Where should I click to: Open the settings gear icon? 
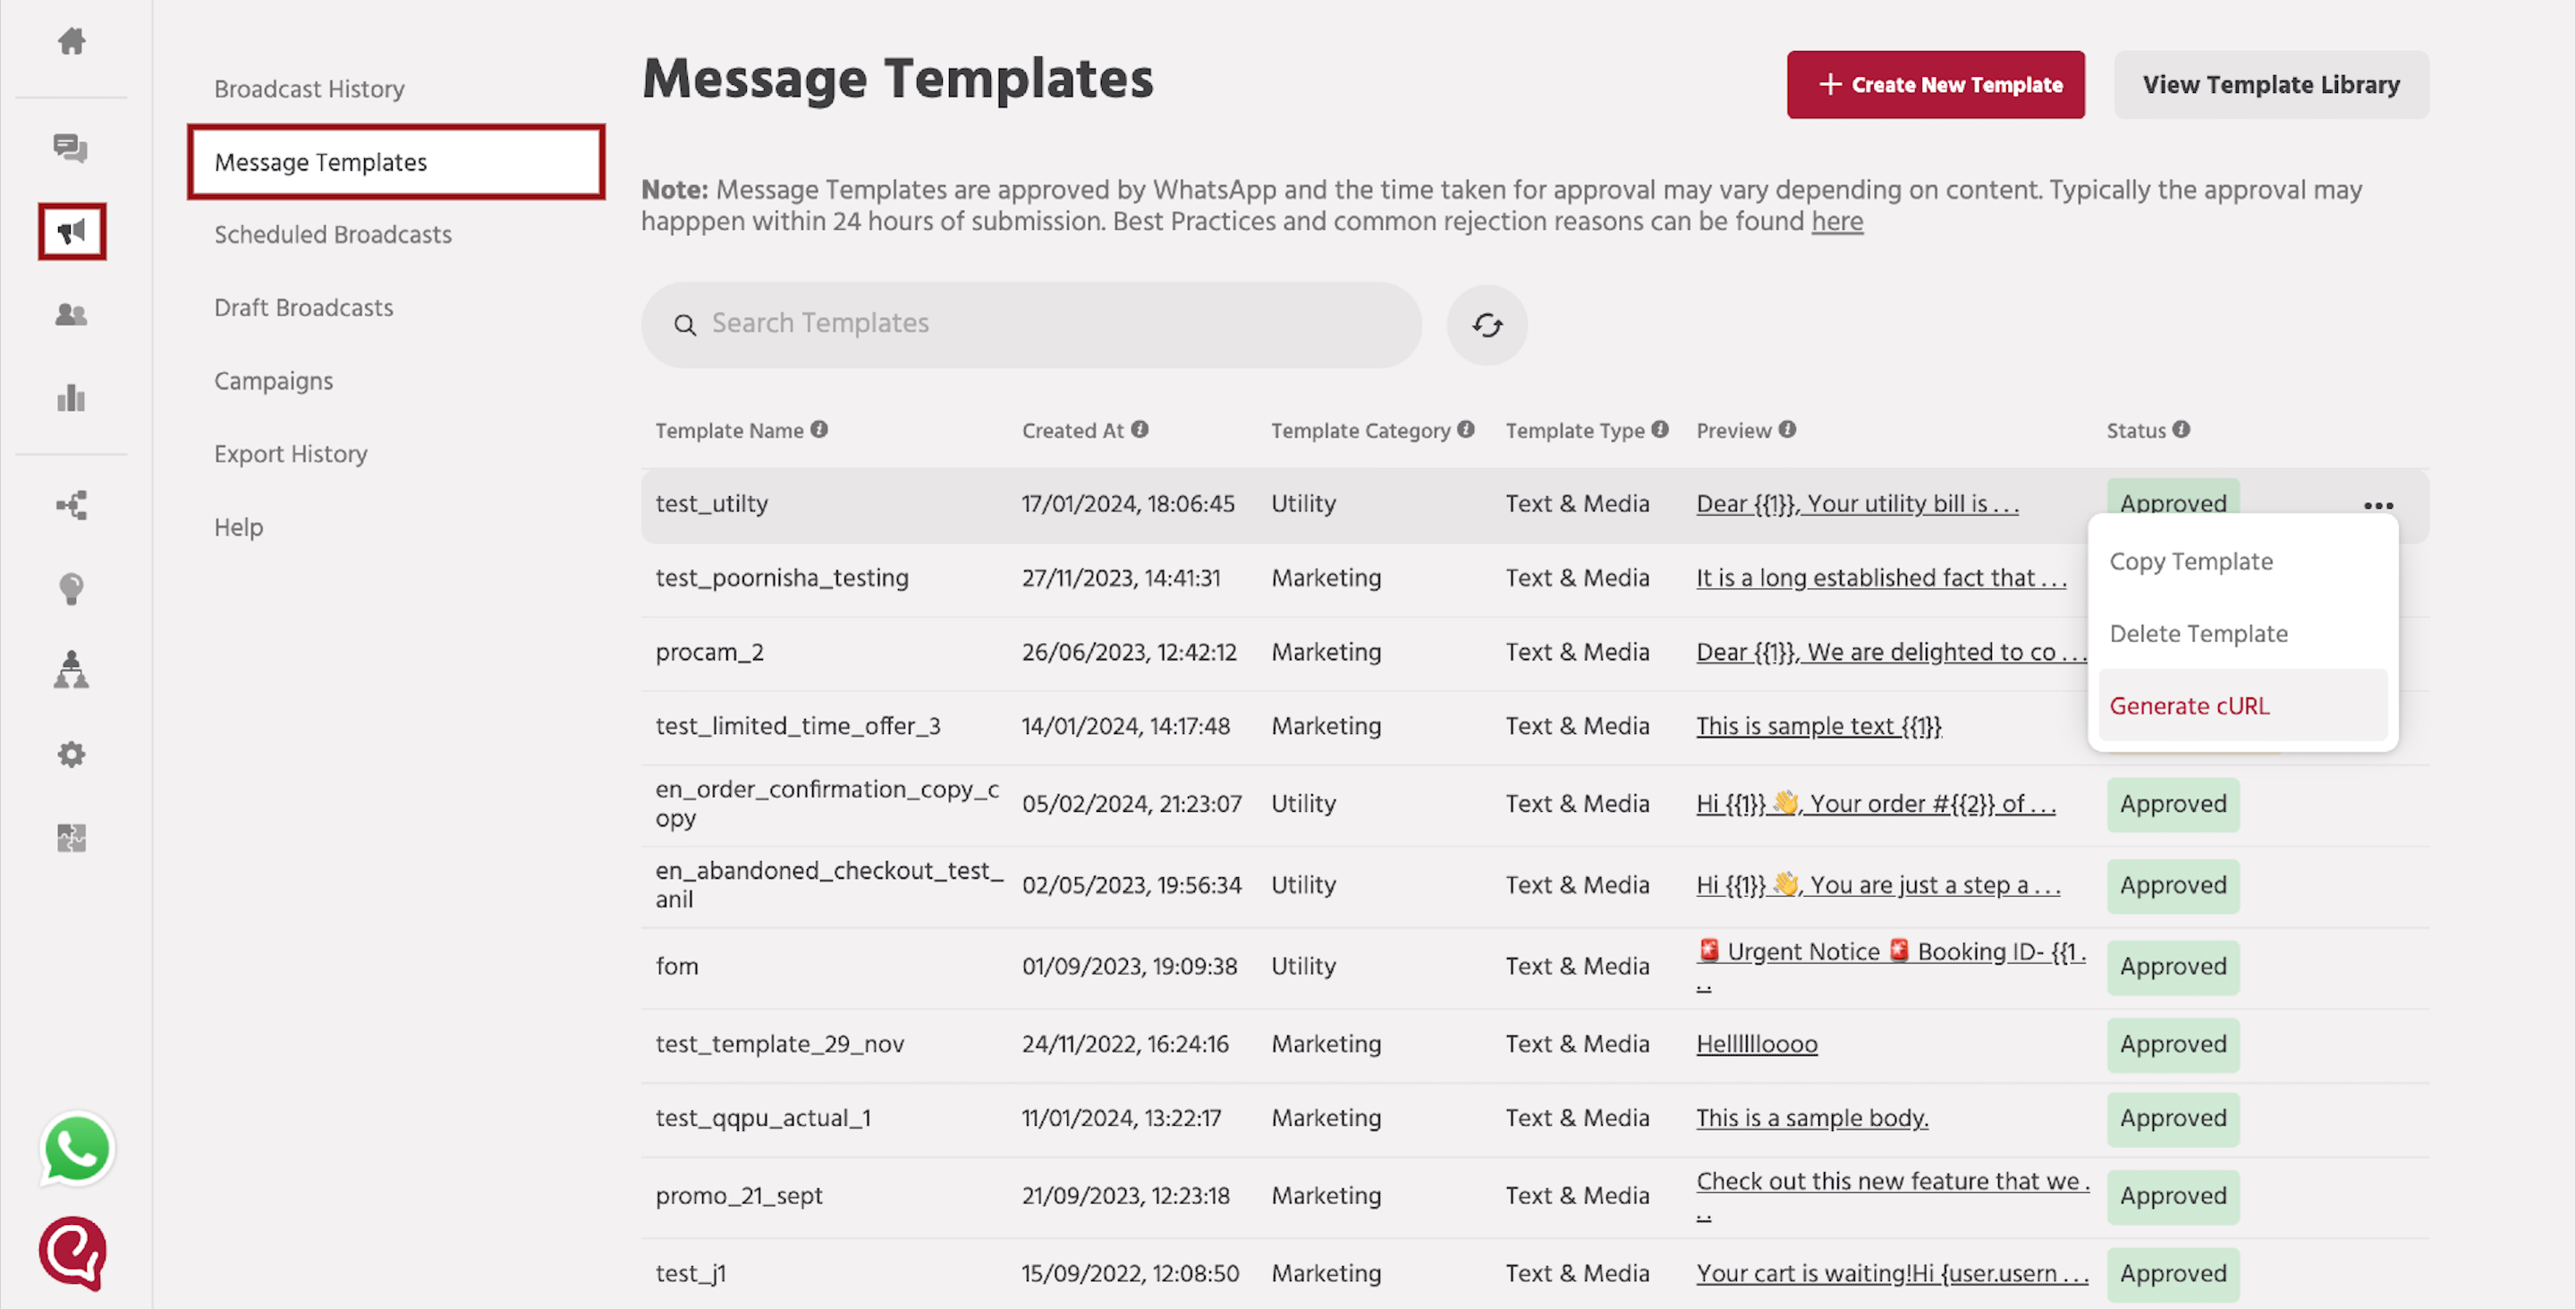(x=71, y=754)
